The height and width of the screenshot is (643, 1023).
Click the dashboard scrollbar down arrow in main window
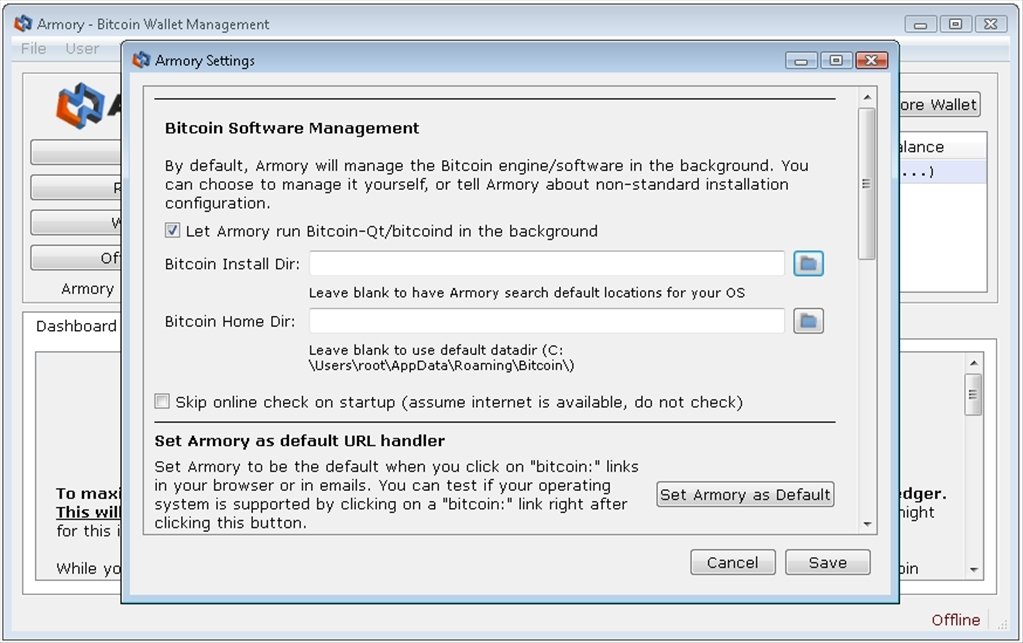pyautogui.click(x=973, y=569)
